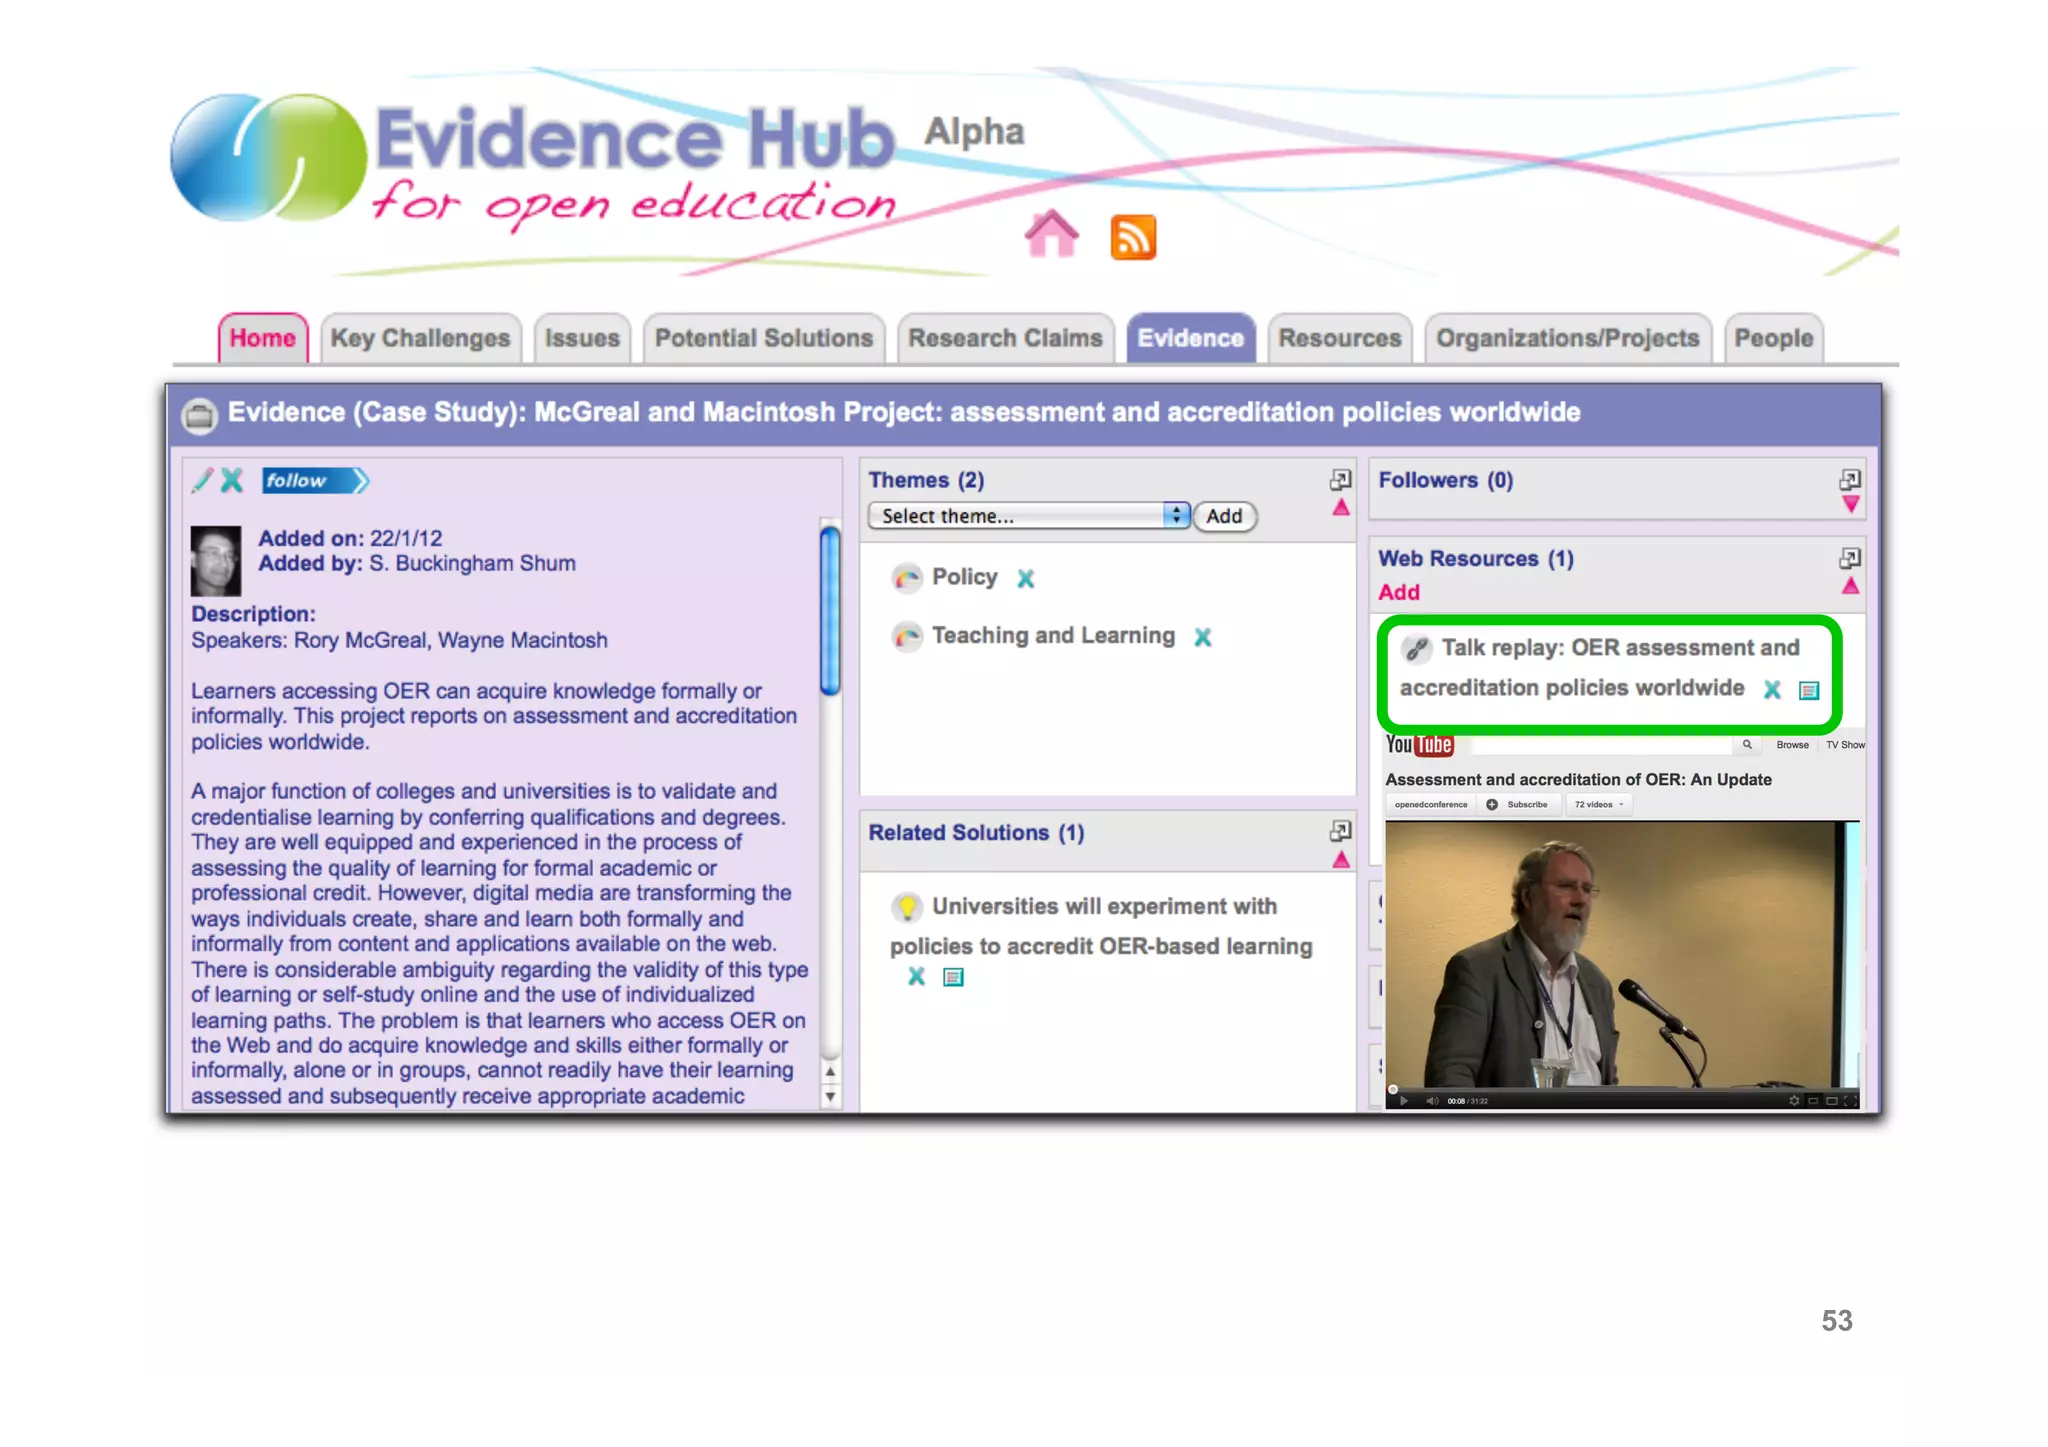Expand the Followers panel arrow
Image resolution: width=2048 pixels, height=1447 pixels.
(1850, 505)
